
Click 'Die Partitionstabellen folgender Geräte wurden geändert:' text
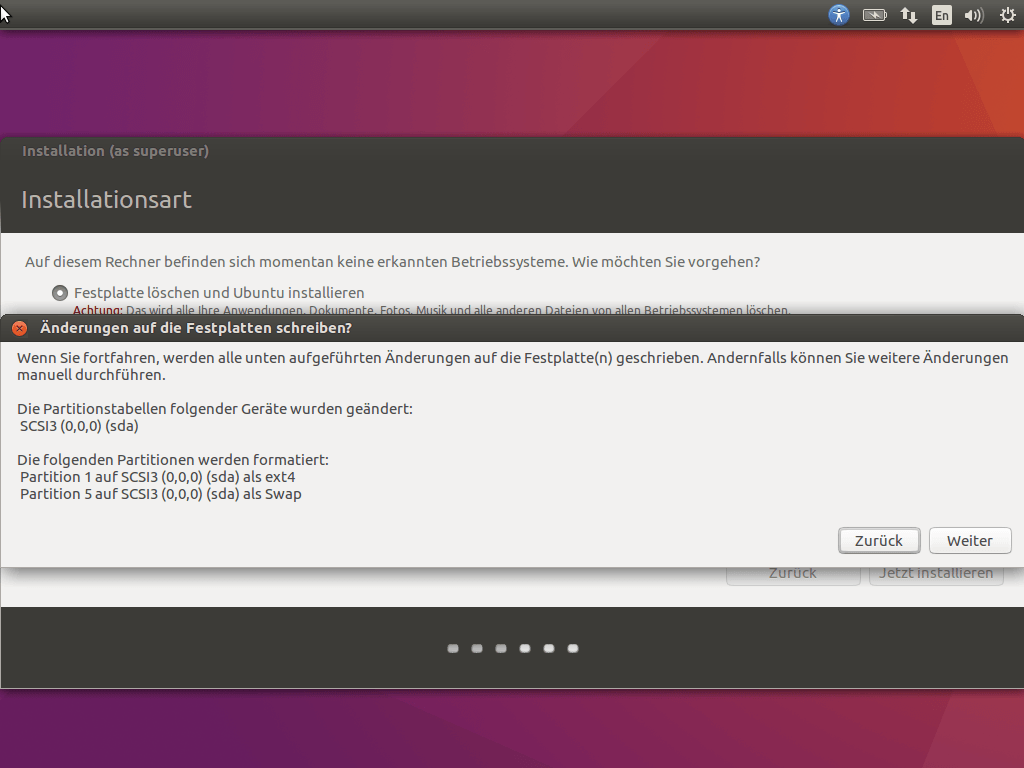(x=215, y=409)
